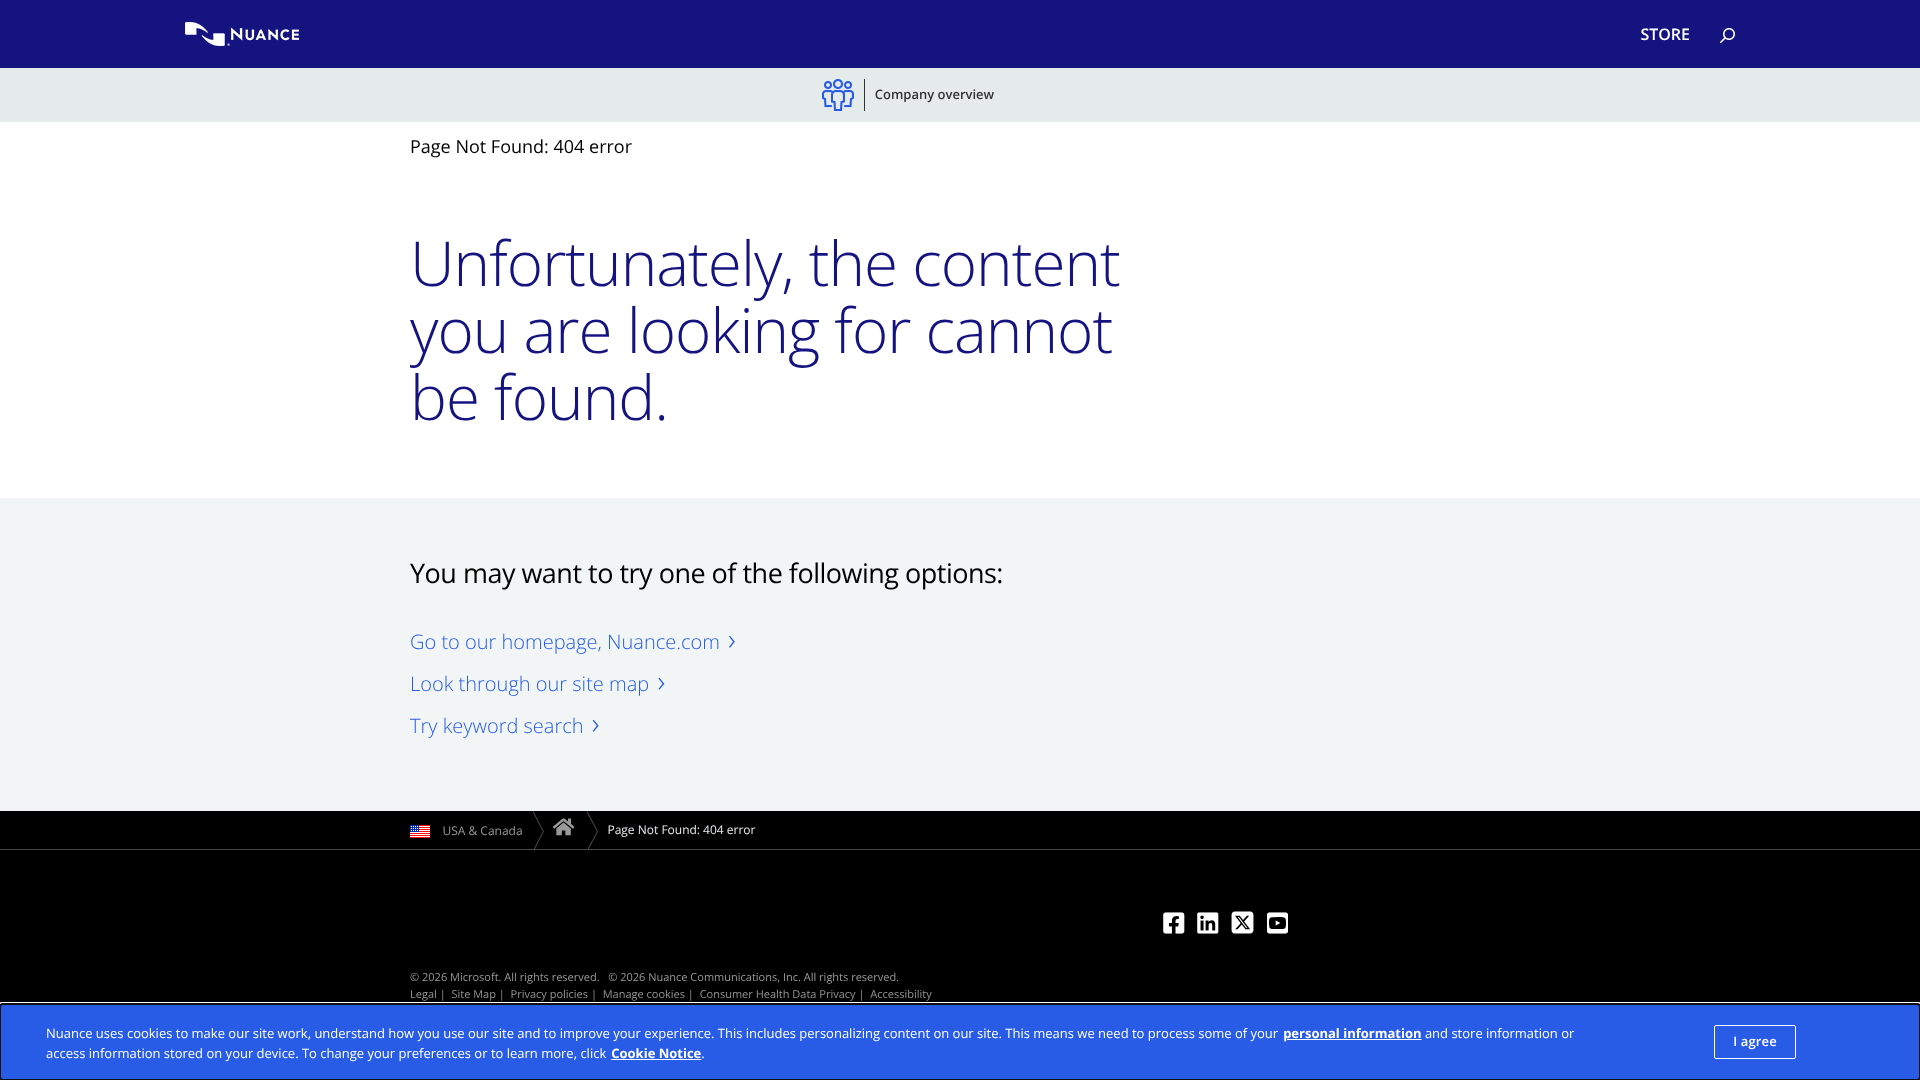The image size is (1920, 1080).
Task: Open the Facebook social icon
Action: [x=1173, y=923]
